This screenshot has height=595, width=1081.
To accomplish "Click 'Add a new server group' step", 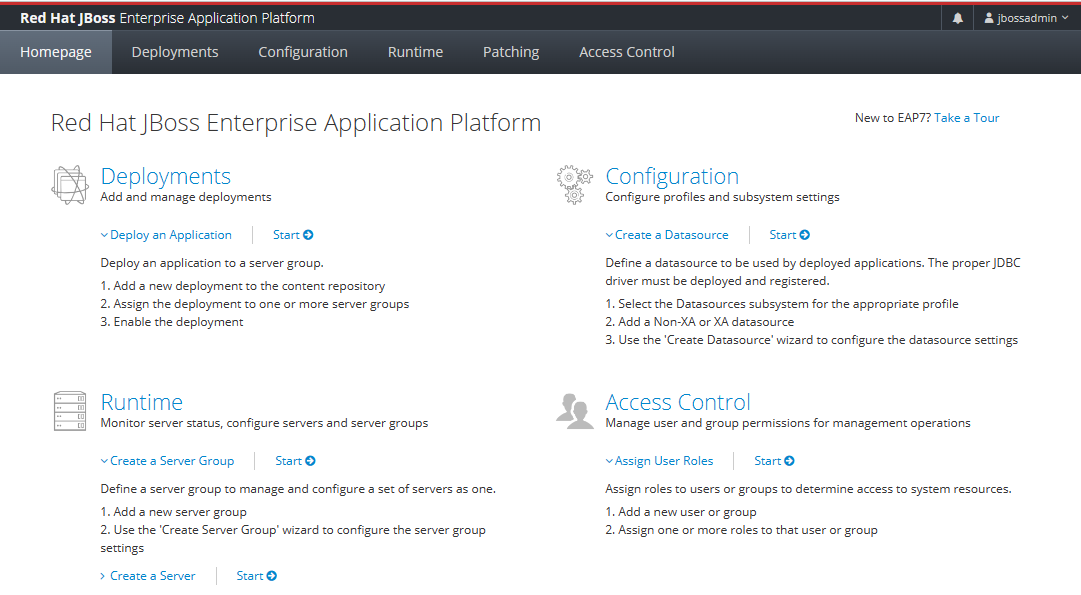I will pyautogui.click(x=174, y=512).
